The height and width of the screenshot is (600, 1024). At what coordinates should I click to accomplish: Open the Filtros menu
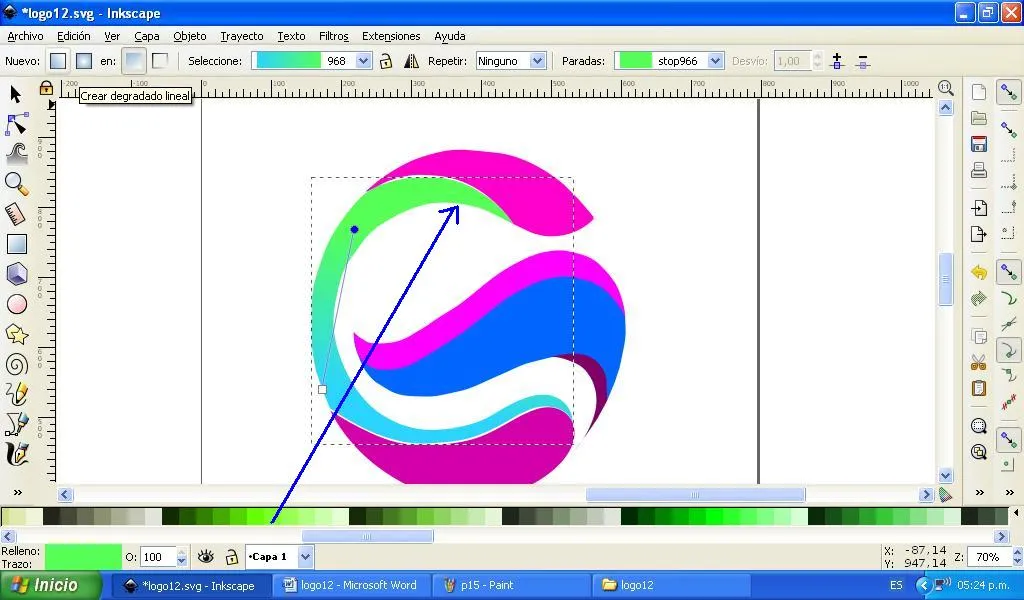(x=333, y=36)
